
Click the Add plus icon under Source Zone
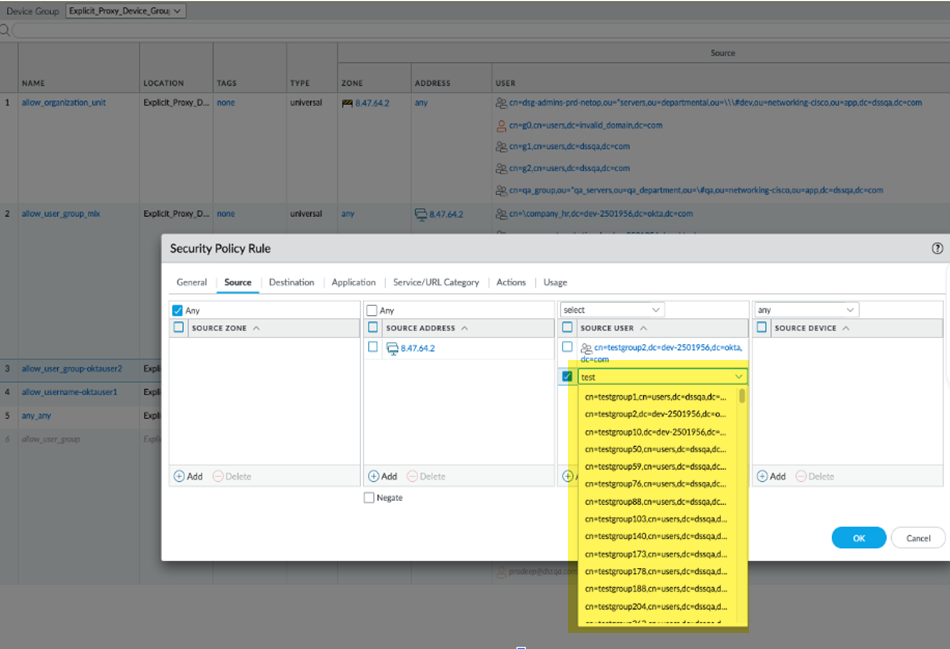point(179,476)
